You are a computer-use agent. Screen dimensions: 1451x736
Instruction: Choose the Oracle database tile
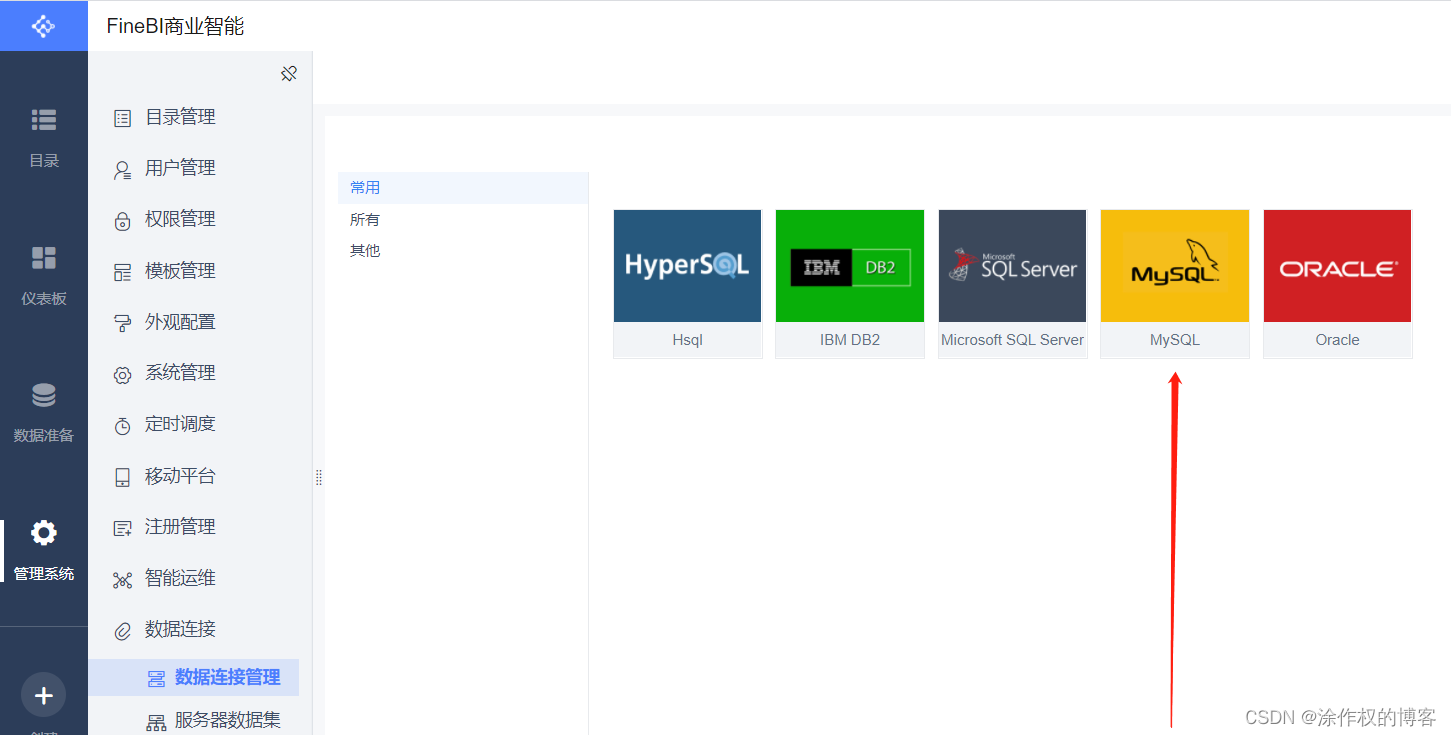click(1338, 284)
